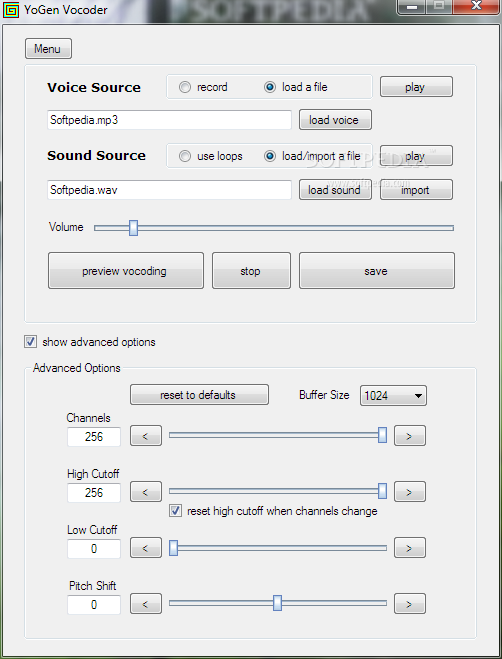Image resolution: width=502 pixels, height=659 pixels.
Task: Start preview vocoding
Action: pos(126,271)
